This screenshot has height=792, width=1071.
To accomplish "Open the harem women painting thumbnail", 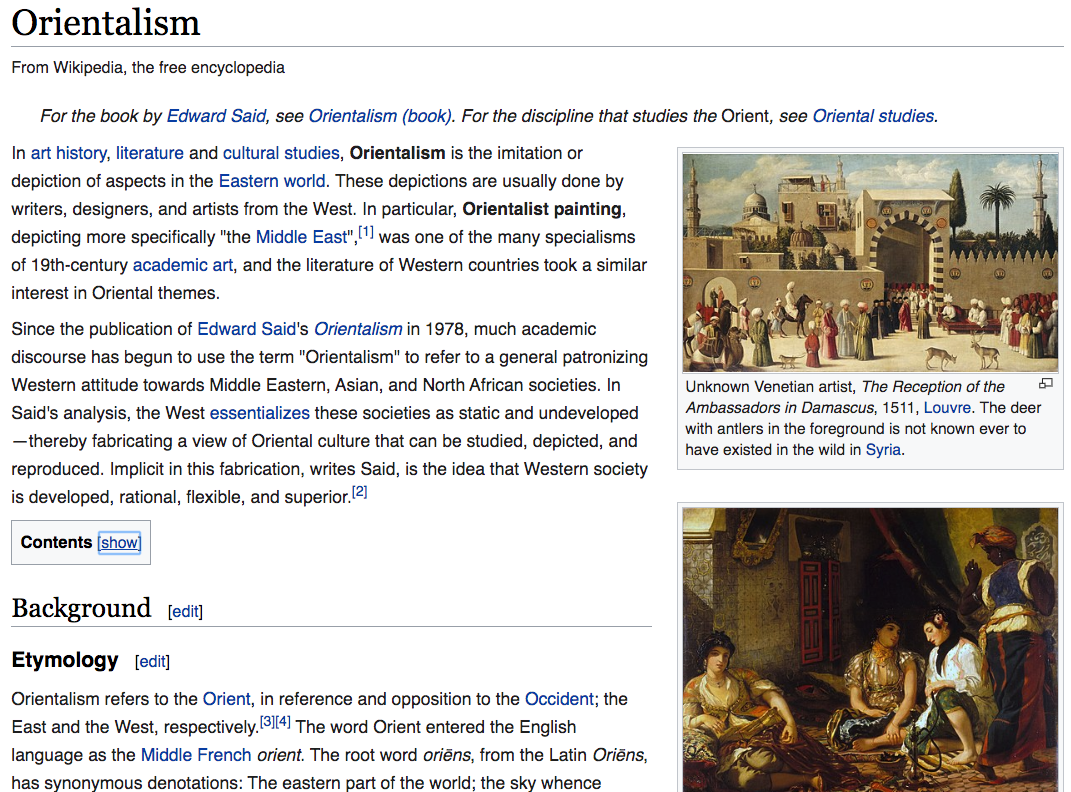I will click(x=870, y=650).
